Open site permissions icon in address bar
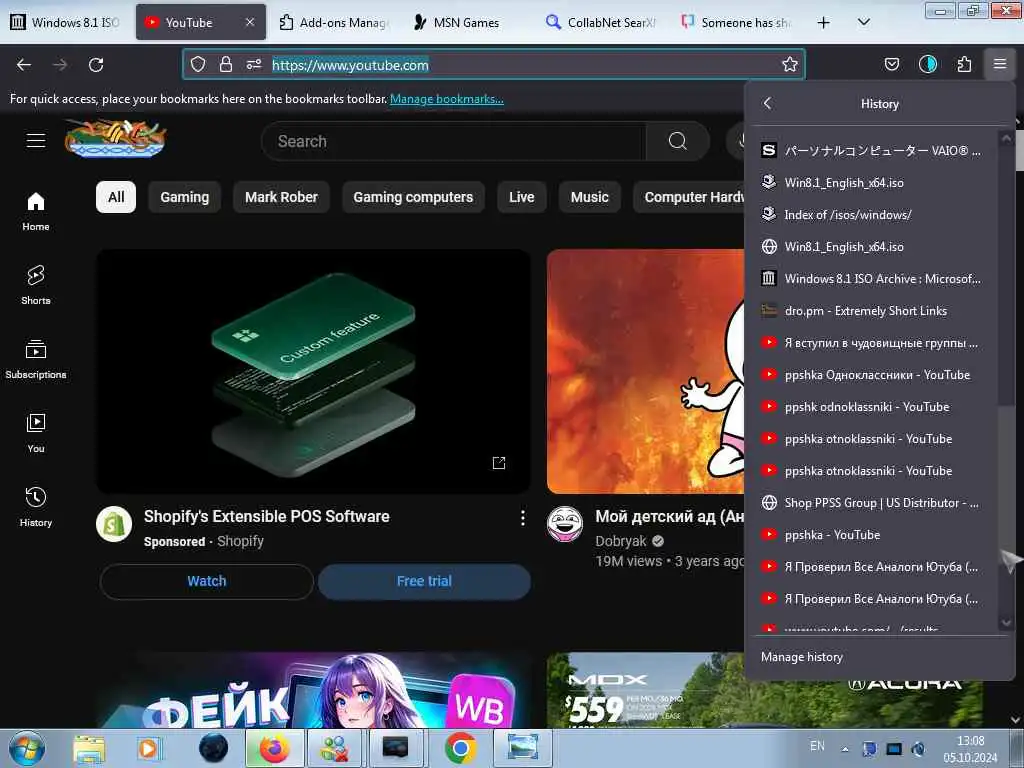Screen dimensions: 1024x768 click(254, 64)
